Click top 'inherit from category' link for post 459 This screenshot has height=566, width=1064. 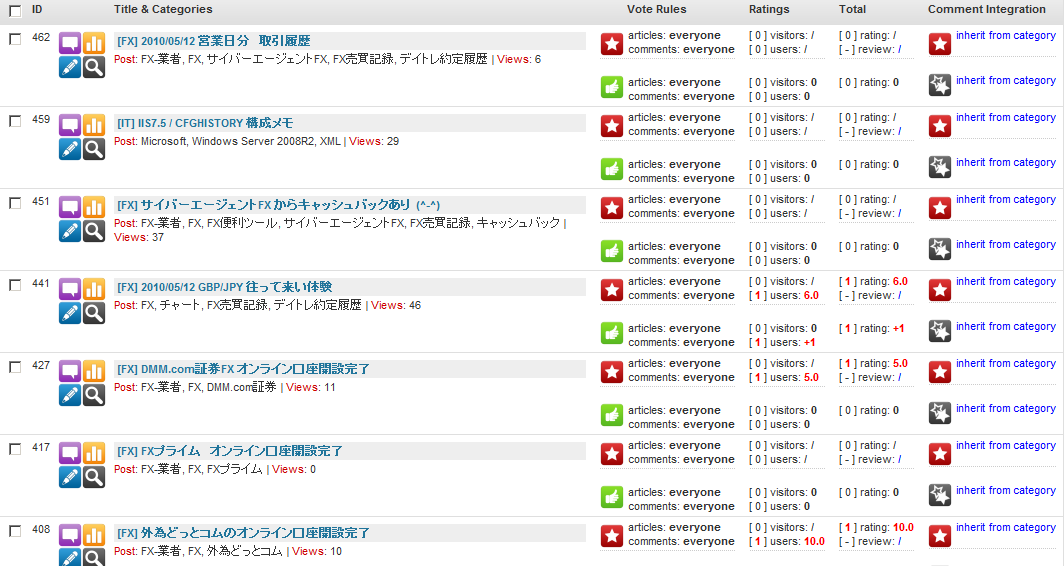coord(1005,118)
